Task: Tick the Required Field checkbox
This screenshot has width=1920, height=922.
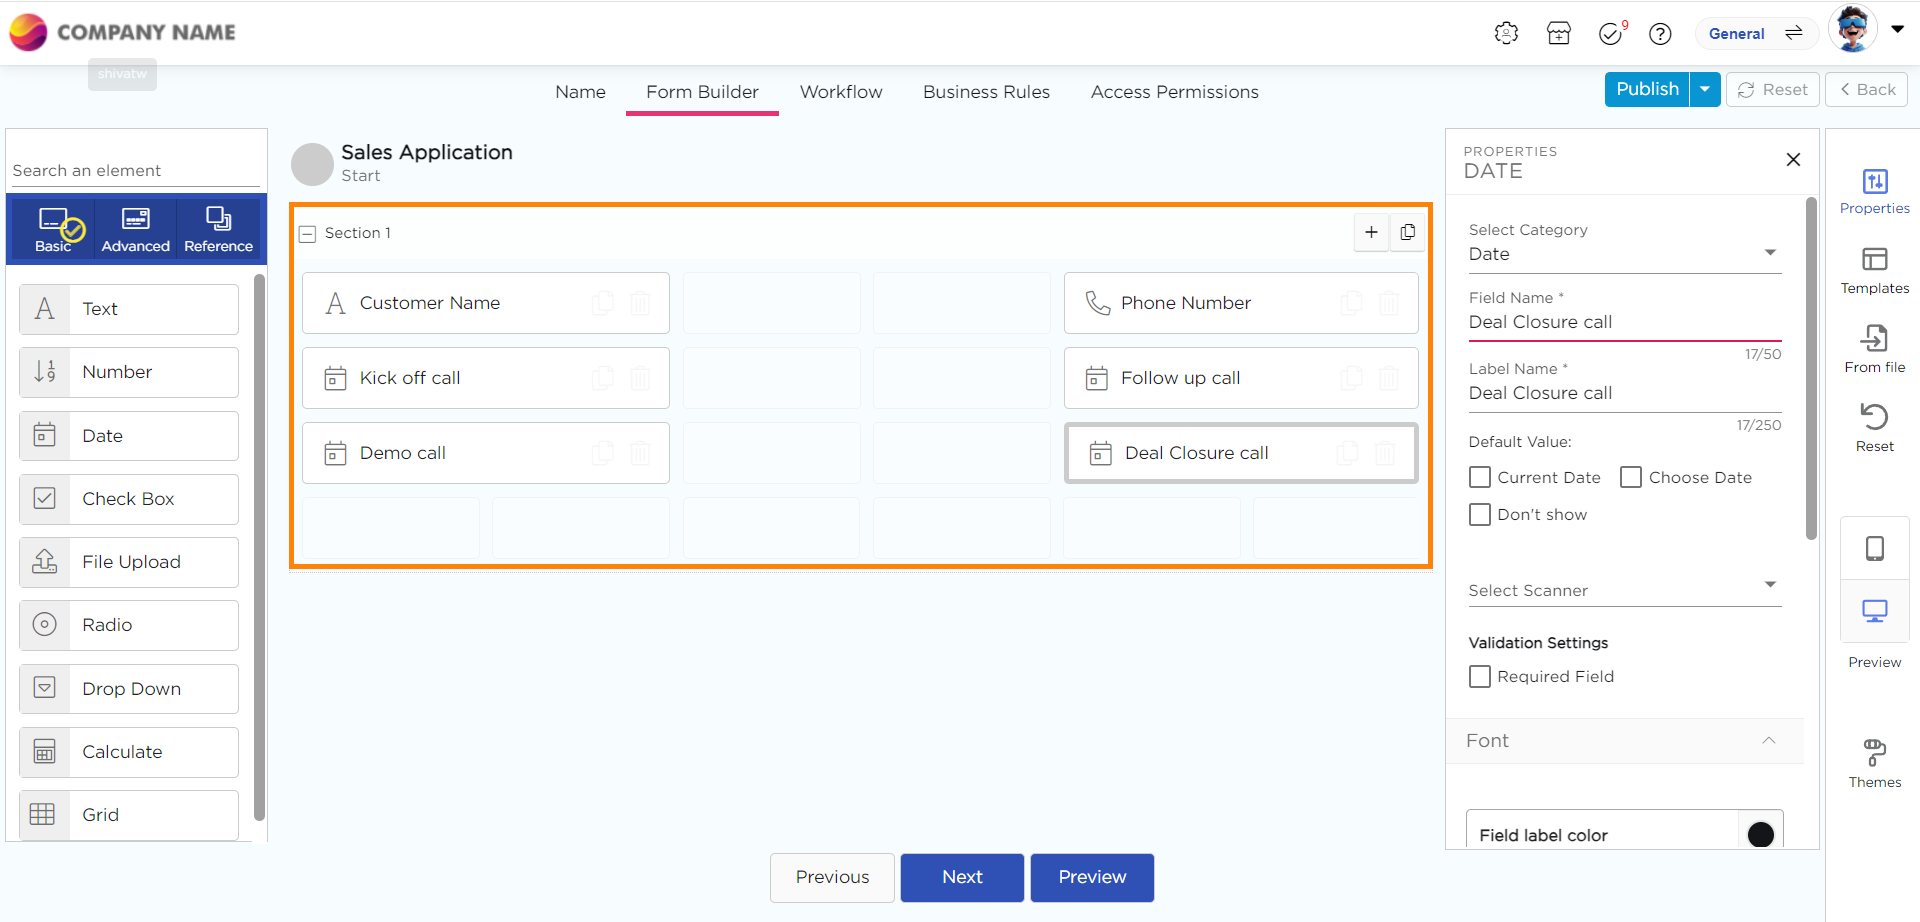Action: [1480, 677]
